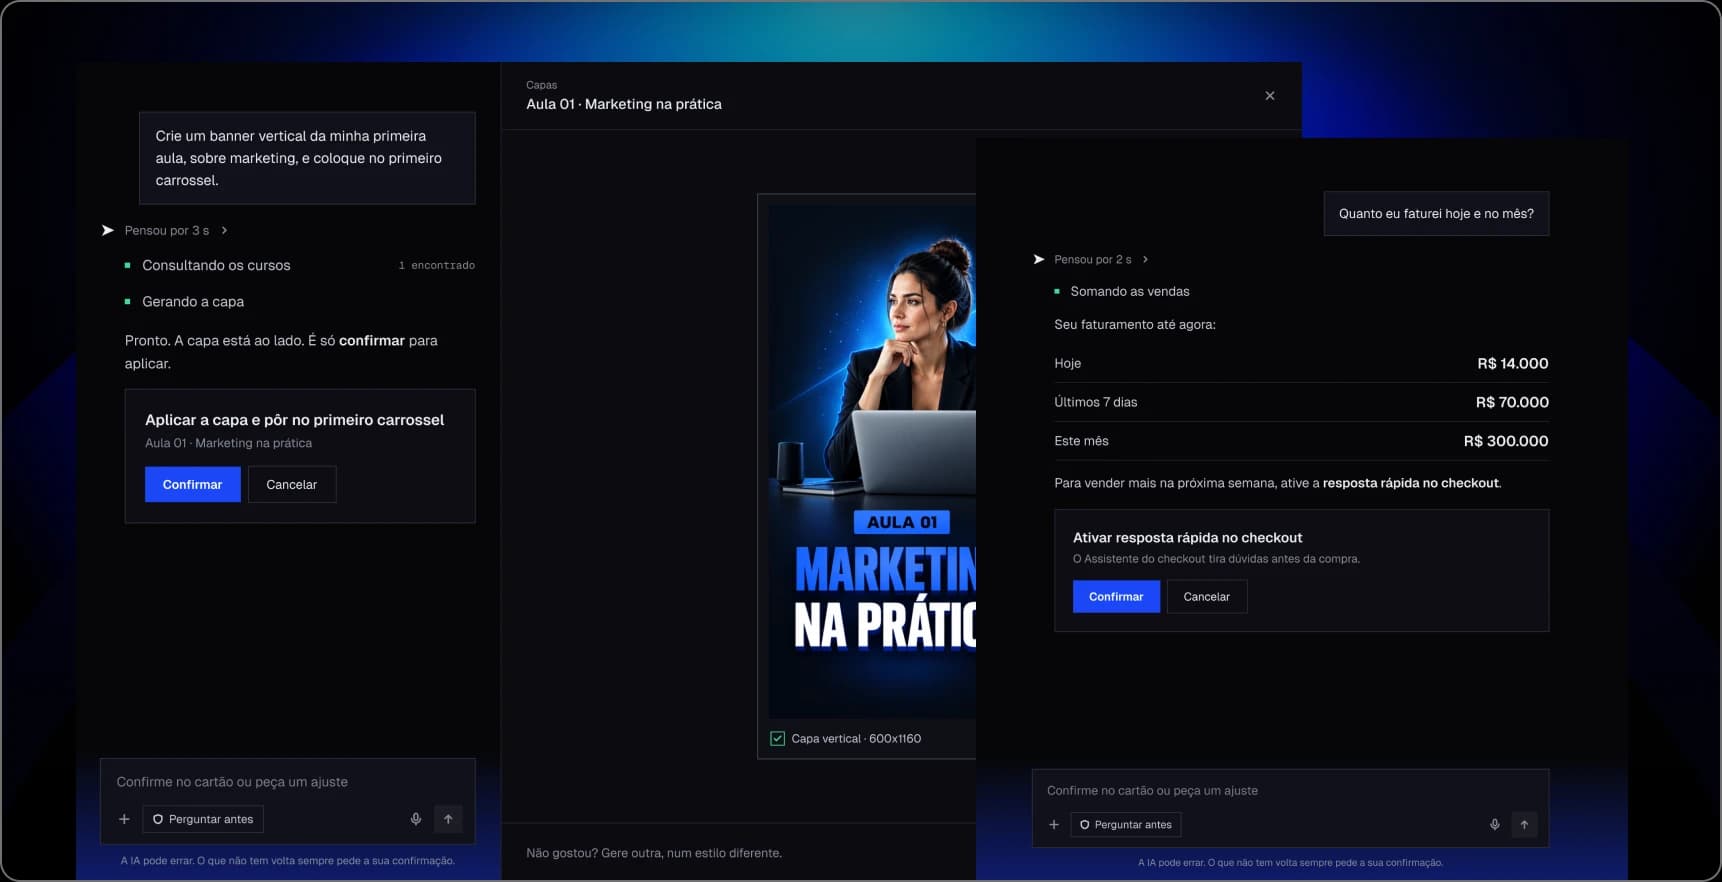Click the plus icon in right chat input
Screen dimensions: 1722x882
[1054, 825]
